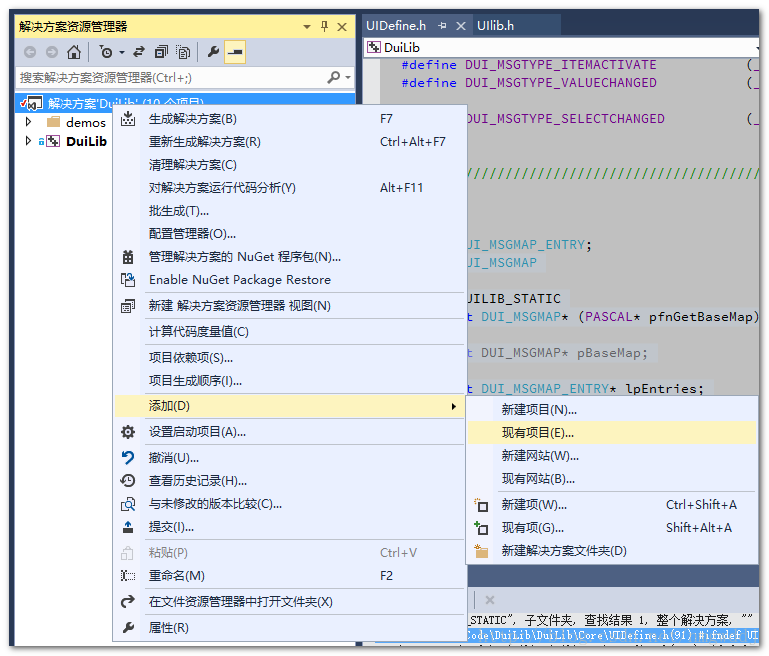
Task: Go to Home view in Solution Explorer
Action: 74,51
